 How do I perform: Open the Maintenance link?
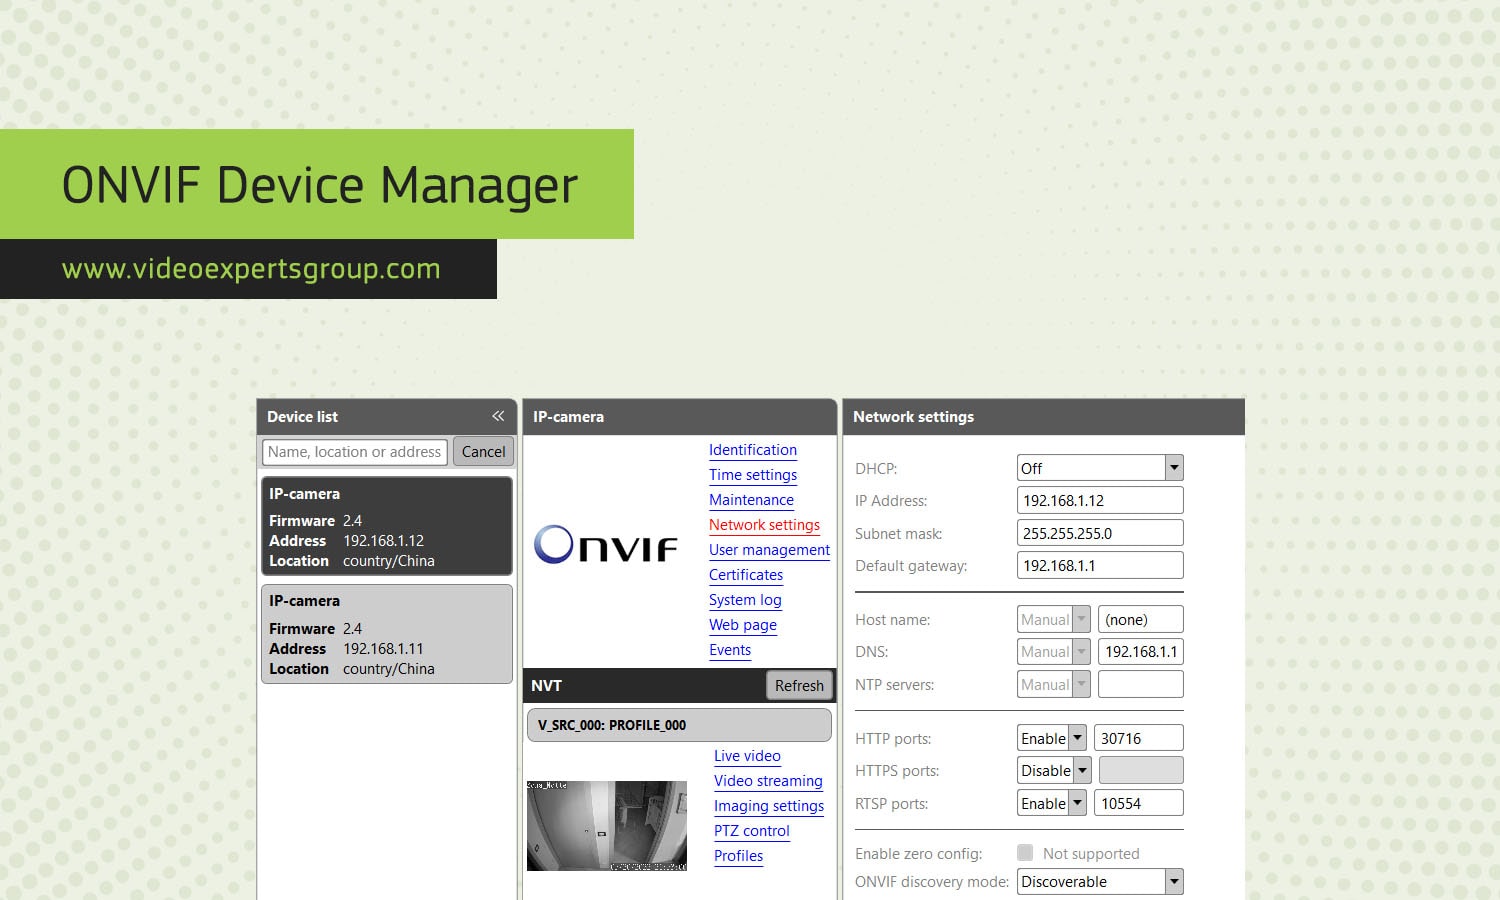(x=751, y=500)
